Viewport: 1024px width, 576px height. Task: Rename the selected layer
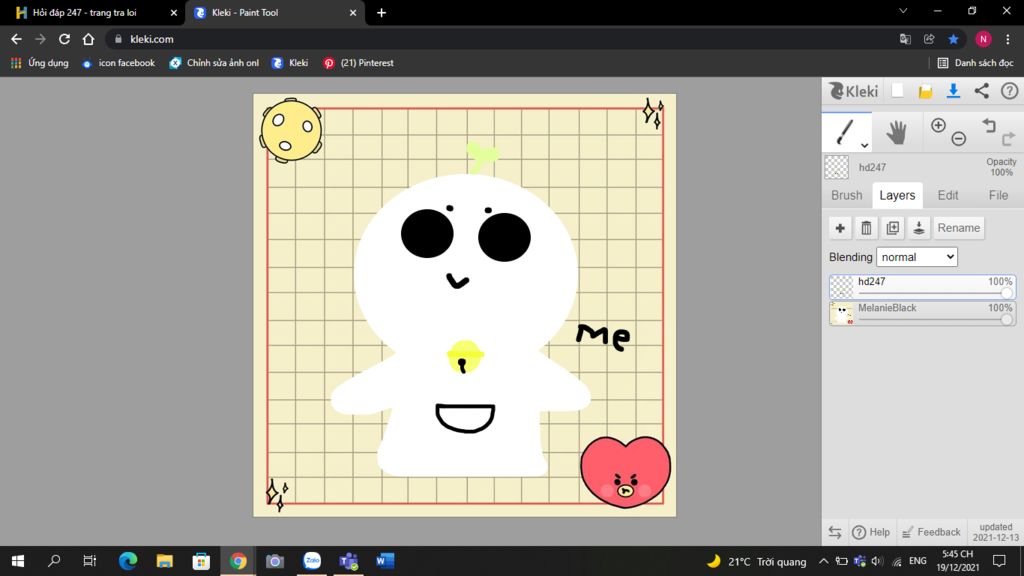(959, 228)
